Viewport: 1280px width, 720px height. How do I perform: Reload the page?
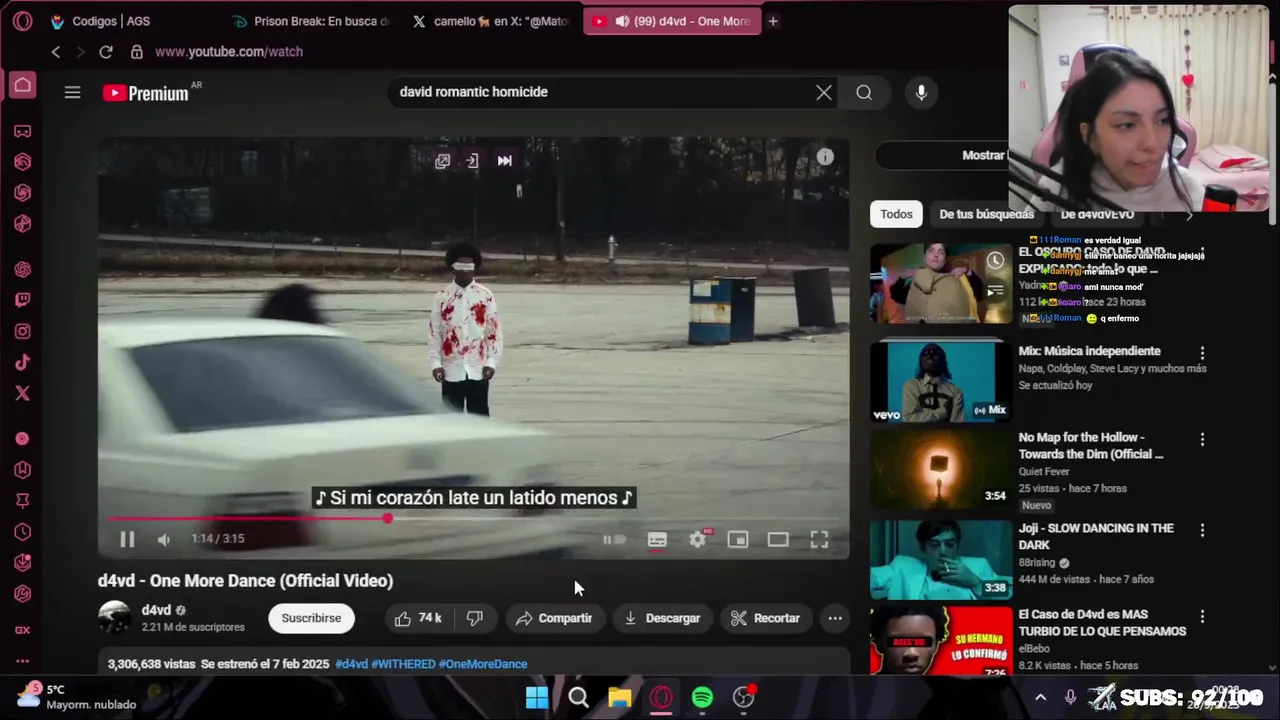click(106, 52)
